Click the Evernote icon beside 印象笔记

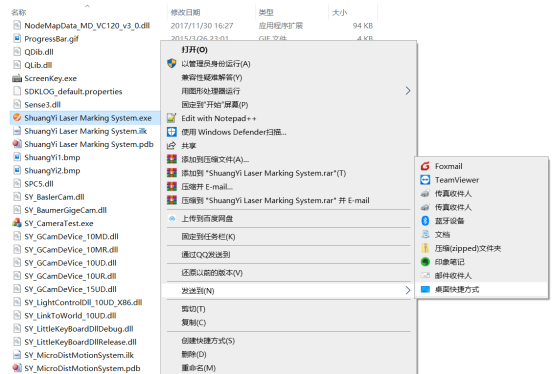tap(425, 262)
